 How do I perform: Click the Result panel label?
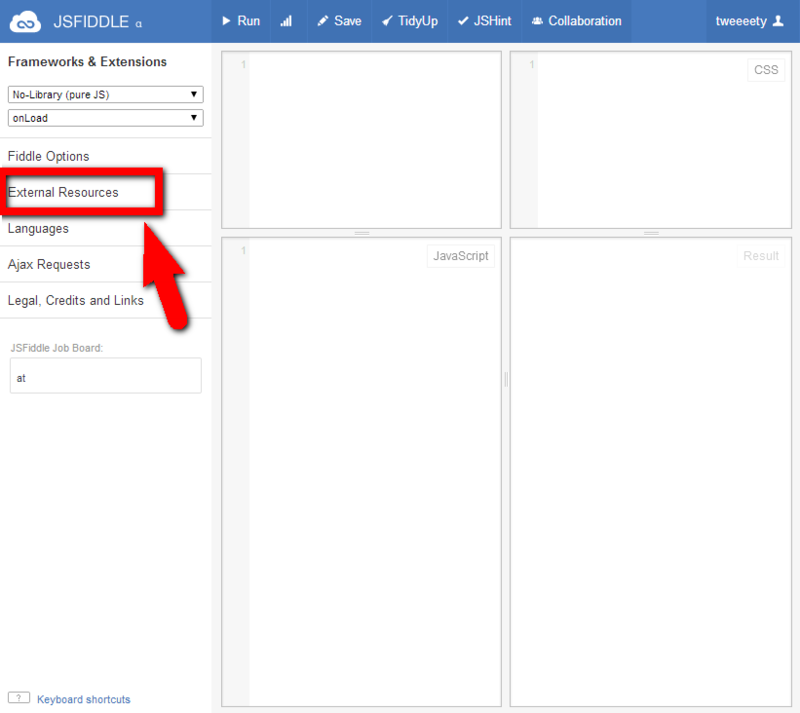click(x=761, y=256)
